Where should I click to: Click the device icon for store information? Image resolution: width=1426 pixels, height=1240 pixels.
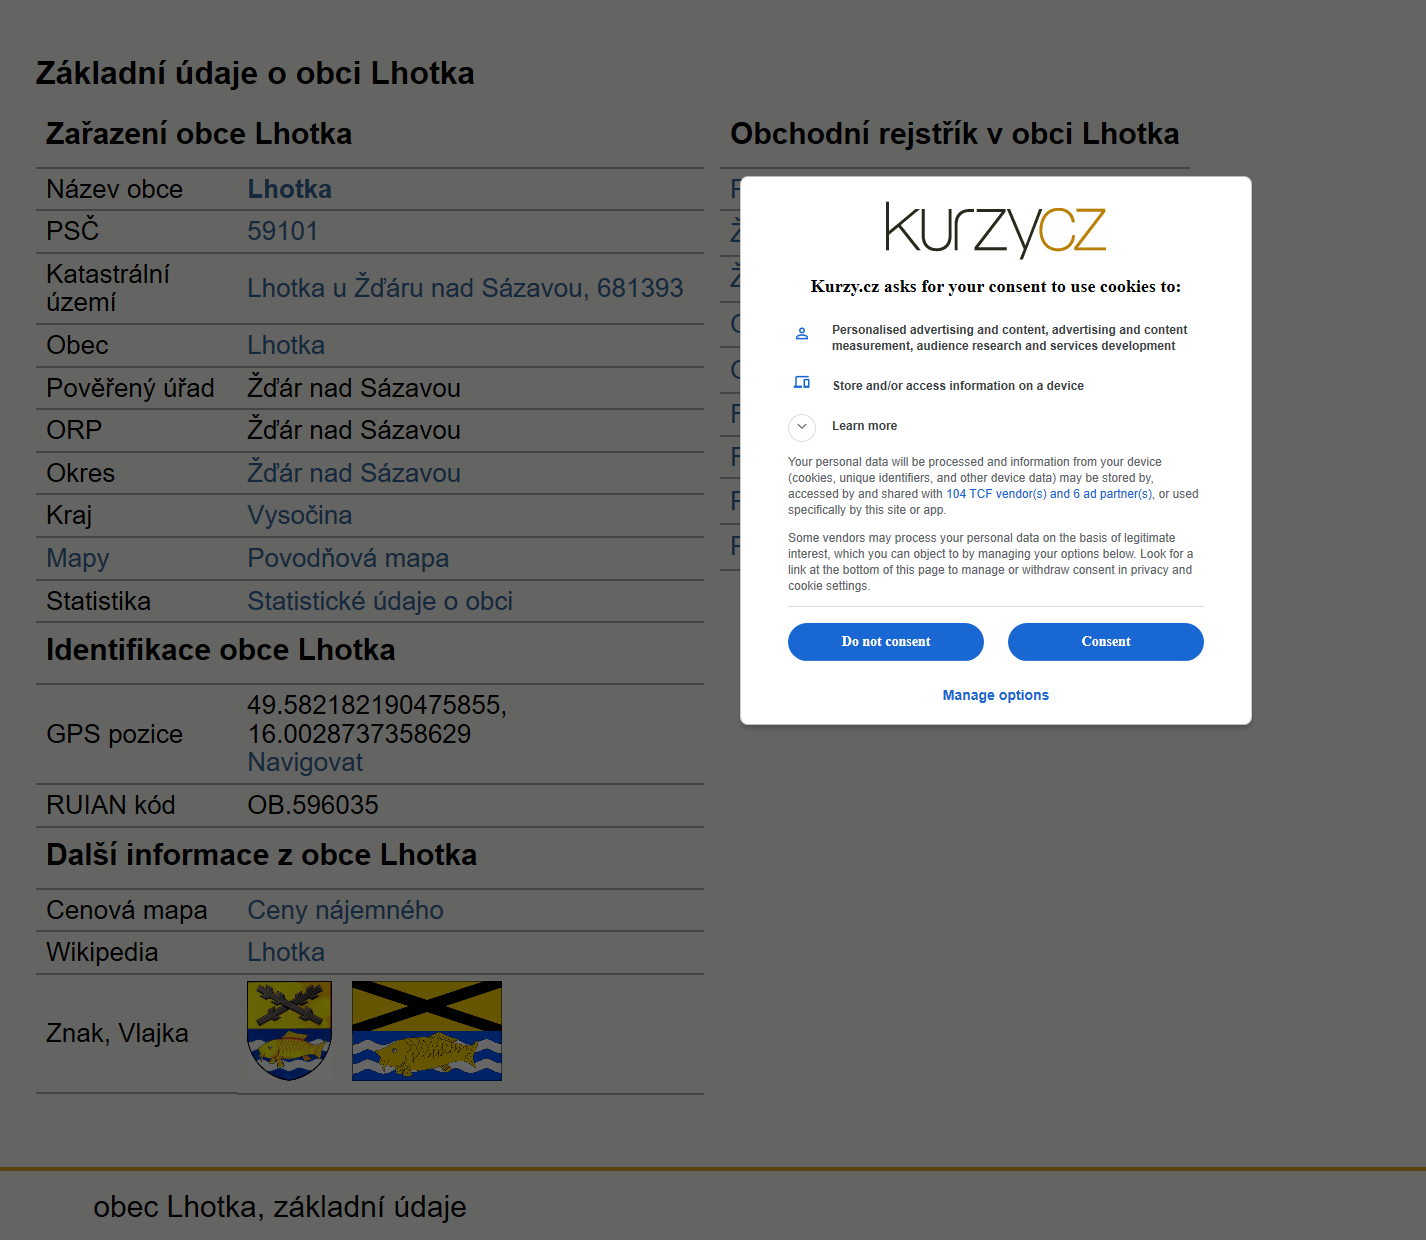click(802, 382)
